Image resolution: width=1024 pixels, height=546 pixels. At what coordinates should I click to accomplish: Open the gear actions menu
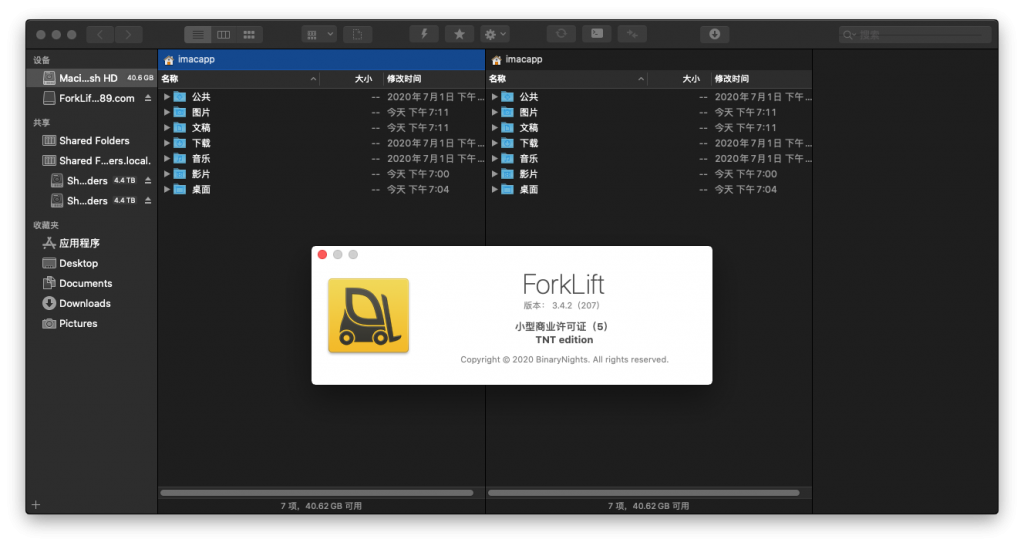click(495, 35)
